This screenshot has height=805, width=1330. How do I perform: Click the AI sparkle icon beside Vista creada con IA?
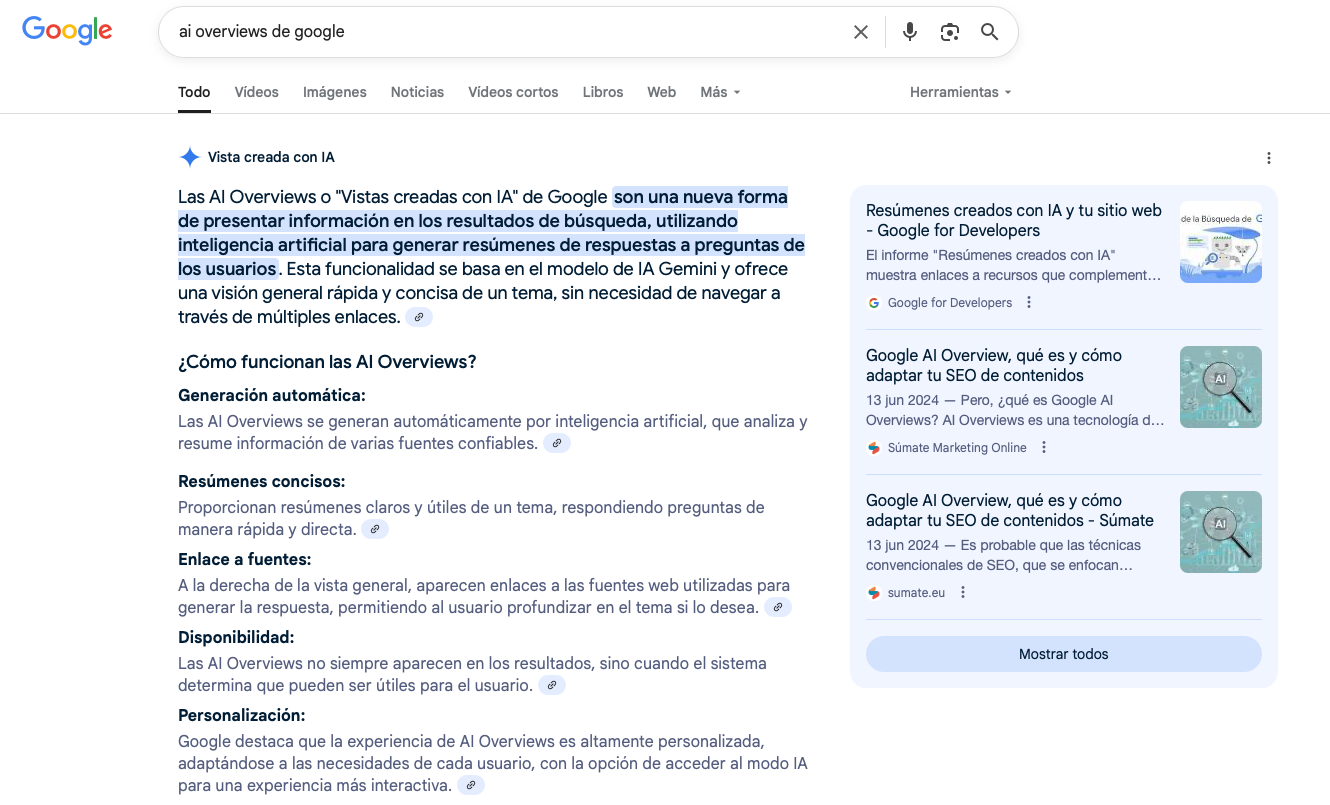pos(190,157)
